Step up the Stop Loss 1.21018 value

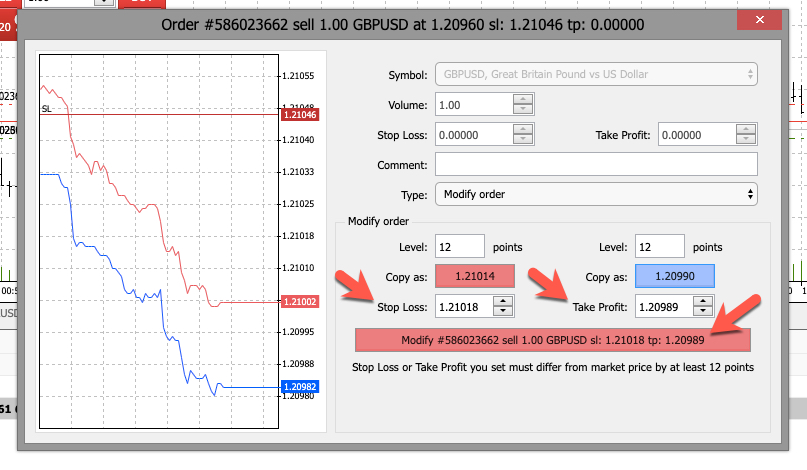click(503, 301)
